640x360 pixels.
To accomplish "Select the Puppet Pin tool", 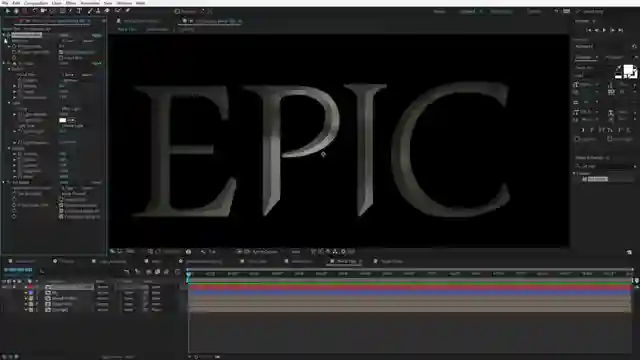I will 128,11.
